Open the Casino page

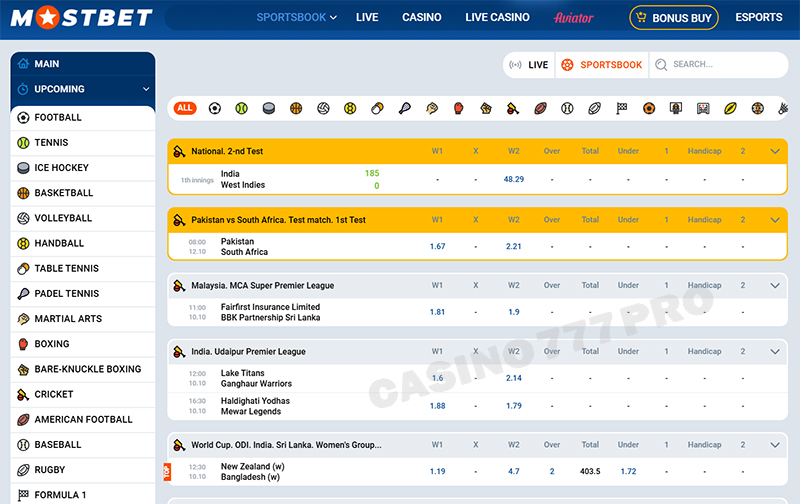click(421, 17)
